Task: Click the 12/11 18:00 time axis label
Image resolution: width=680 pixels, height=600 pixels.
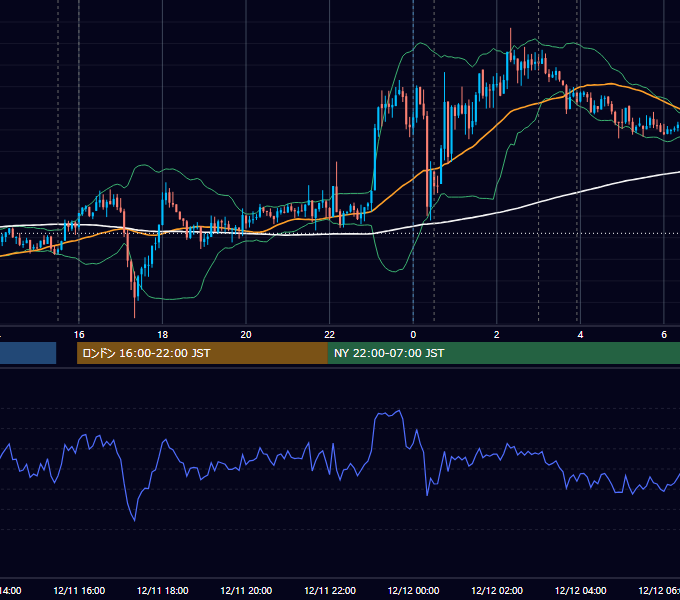Action: click(x=163, y=590)
